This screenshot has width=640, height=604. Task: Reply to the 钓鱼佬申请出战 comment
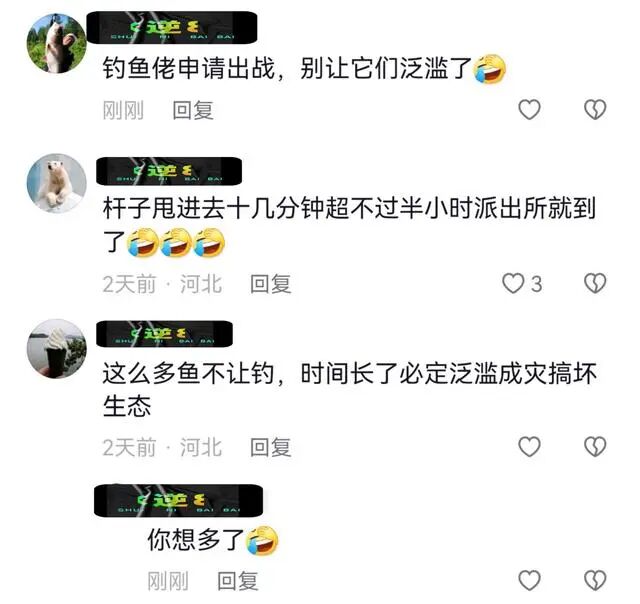[x=193, y=110]
